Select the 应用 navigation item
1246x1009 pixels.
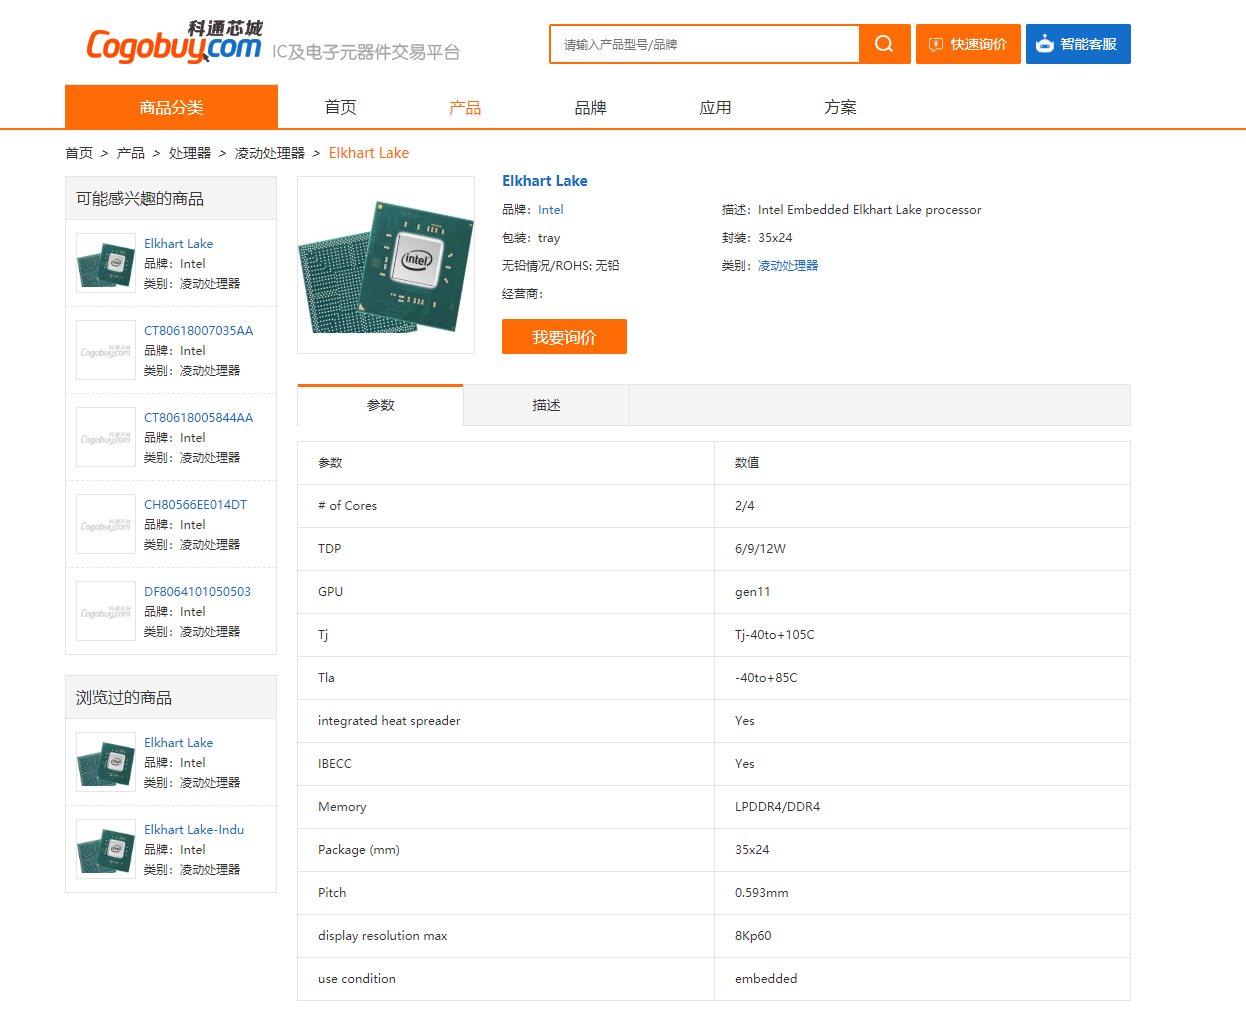coord(715,107)
